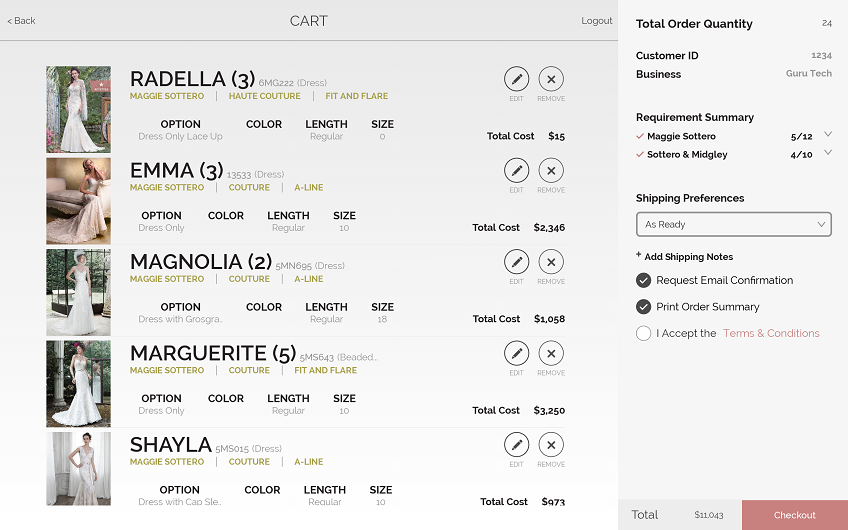Edit the Marguerite dress order
848x530 pixels.
[516, 353]
